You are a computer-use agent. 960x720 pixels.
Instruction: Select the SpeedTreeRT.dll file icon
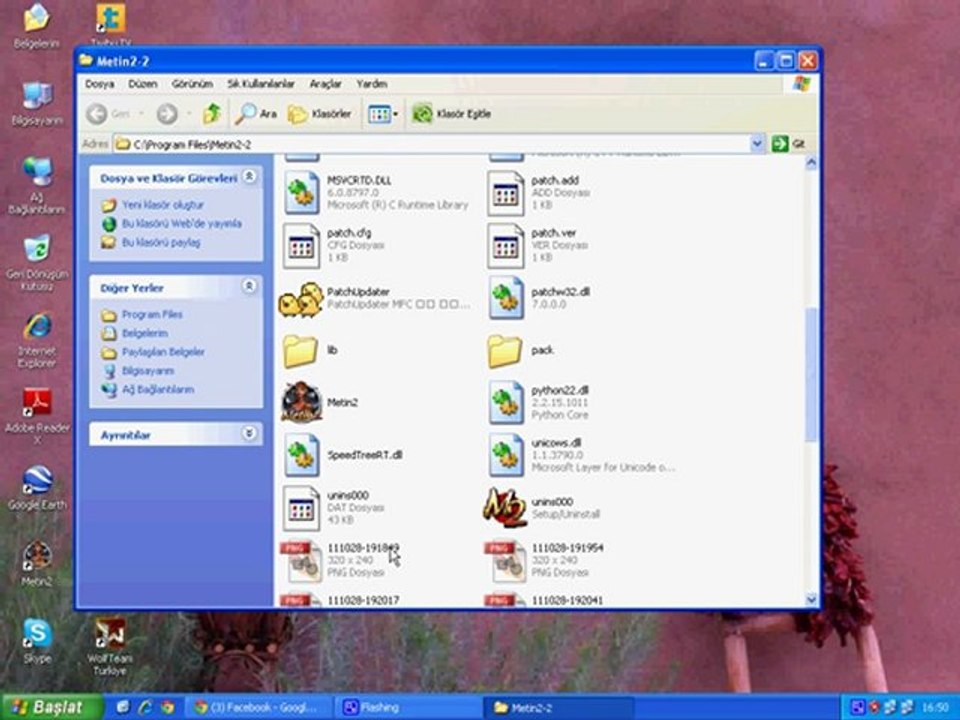[x=301, y=455]
